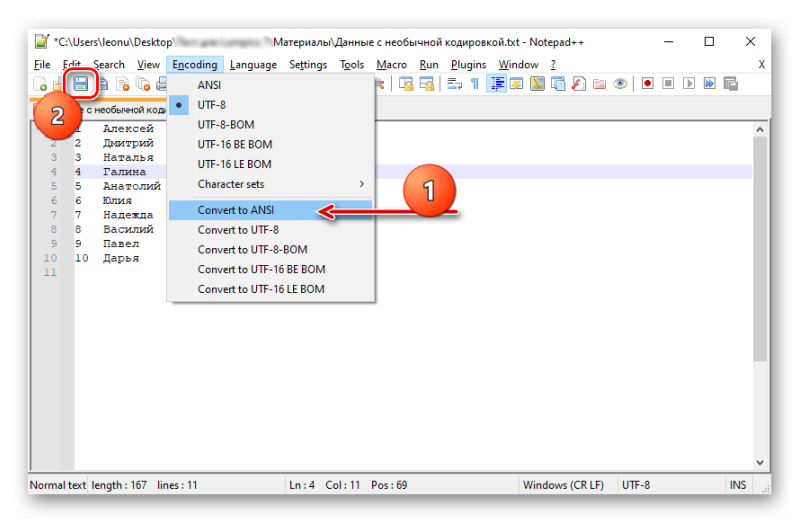Open the Settings menu
The height and width of the screenshot is (523, 800).
coord(308,65)
